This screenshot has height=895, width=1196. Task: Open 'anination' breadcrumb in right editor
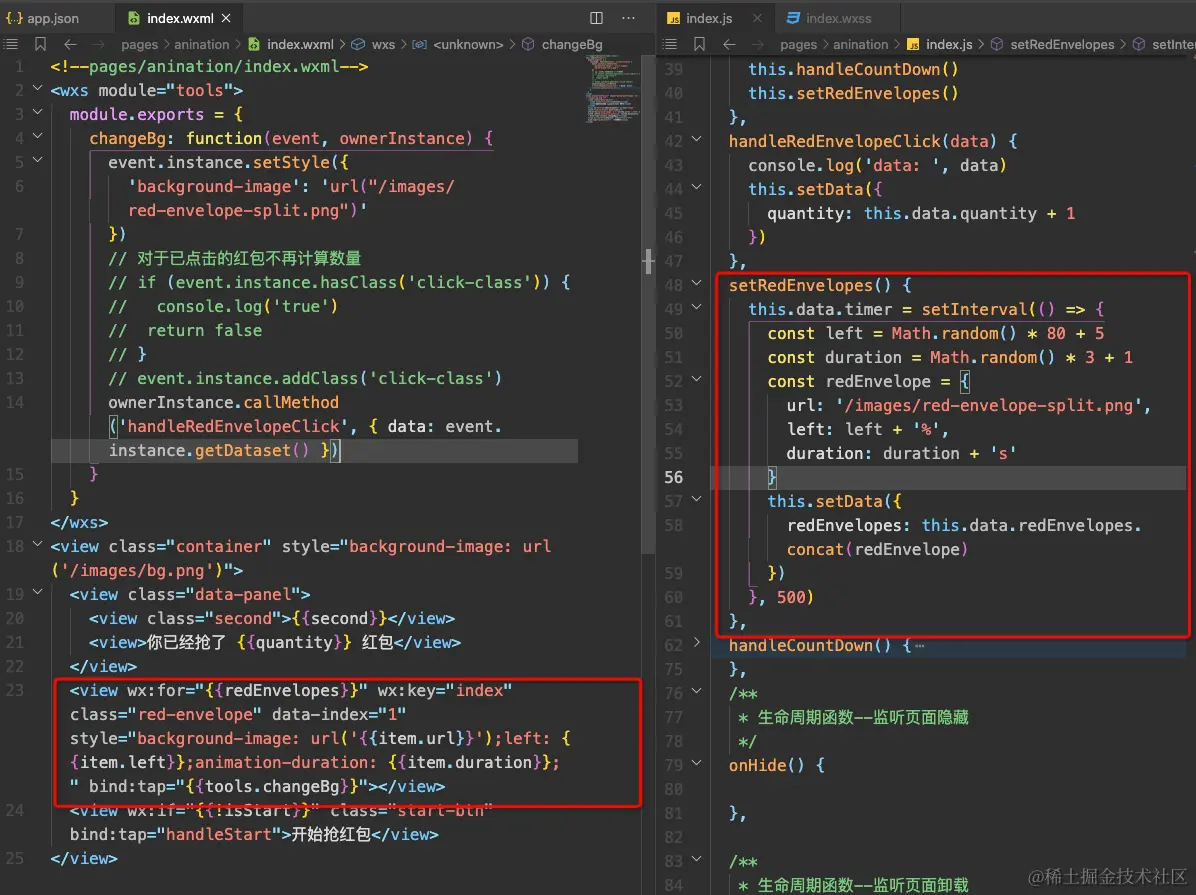(x=860, y=44)
